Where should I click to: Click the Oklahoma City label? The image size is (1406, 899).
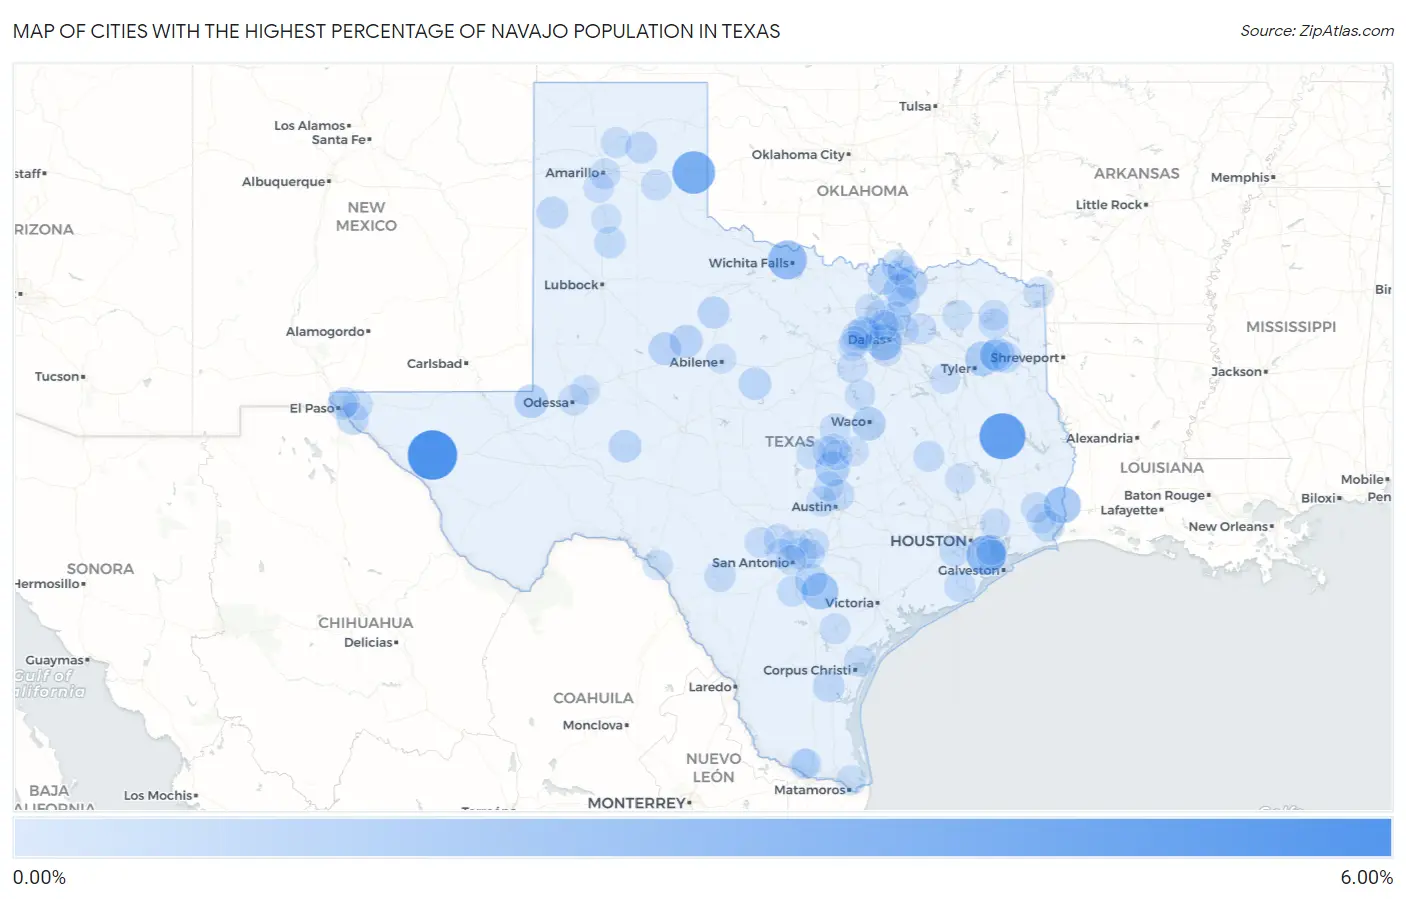pos(800,155)
